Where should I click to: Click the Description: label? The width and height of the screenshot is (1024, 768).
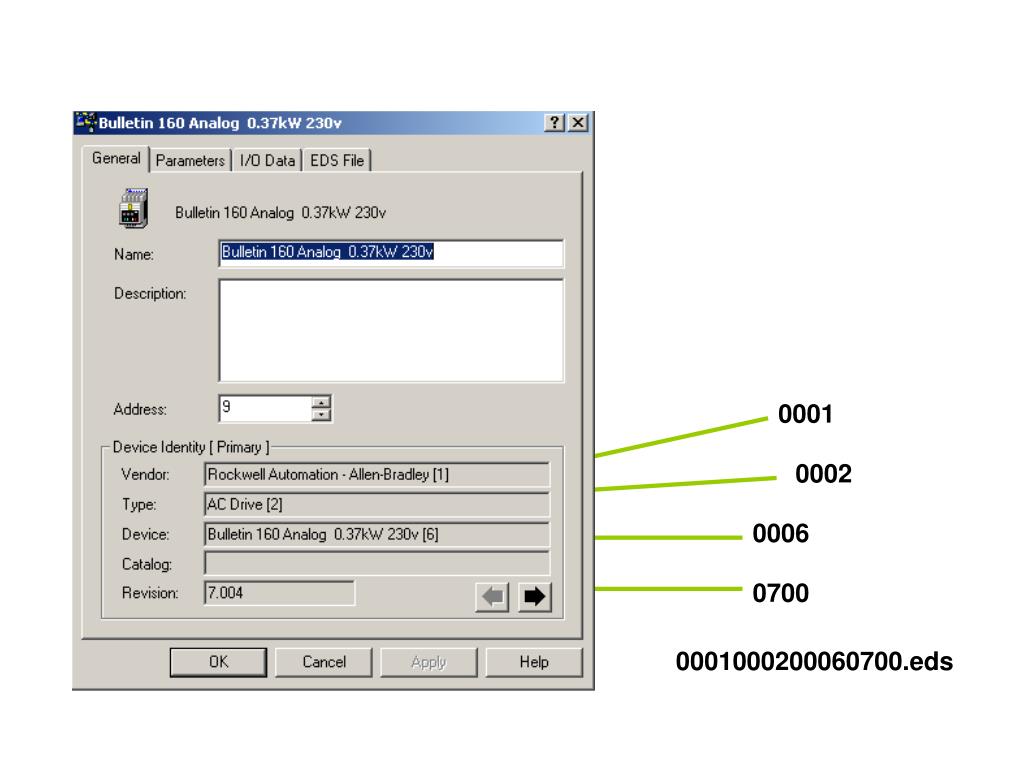(150, 294)
